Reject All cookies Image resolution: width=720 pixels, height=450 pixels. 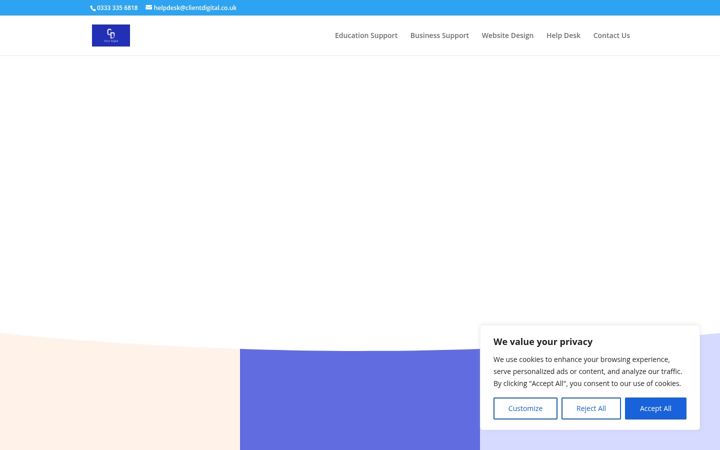pyautogui.click(x=591, y=408)
